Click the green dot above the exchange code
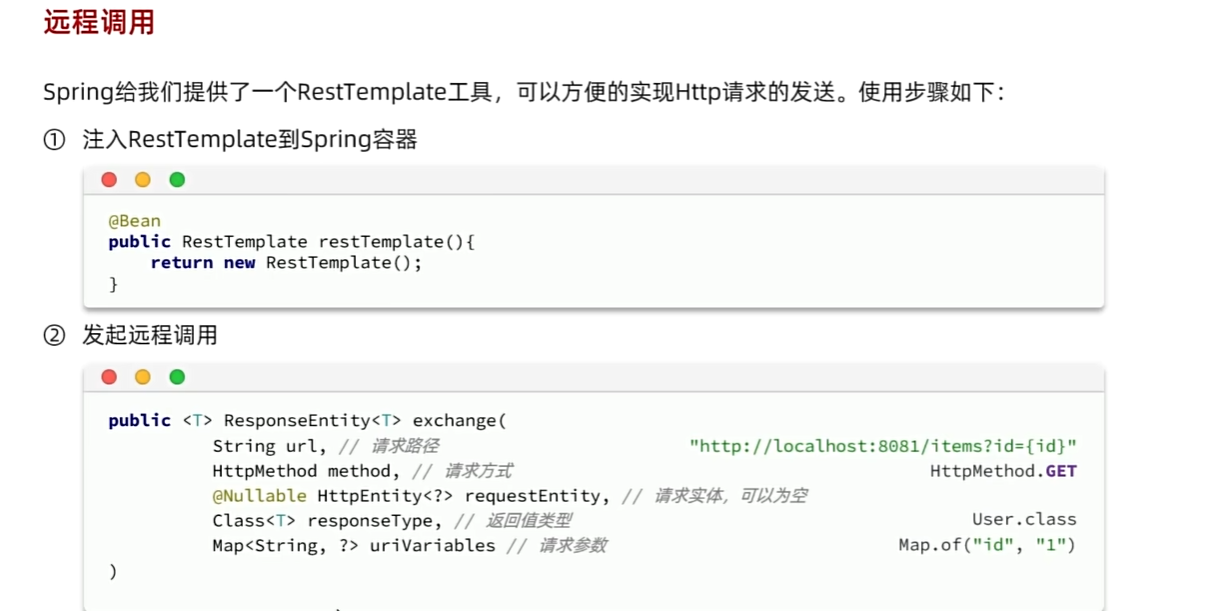Screen dimensions: 1210x611 point(177,377)
